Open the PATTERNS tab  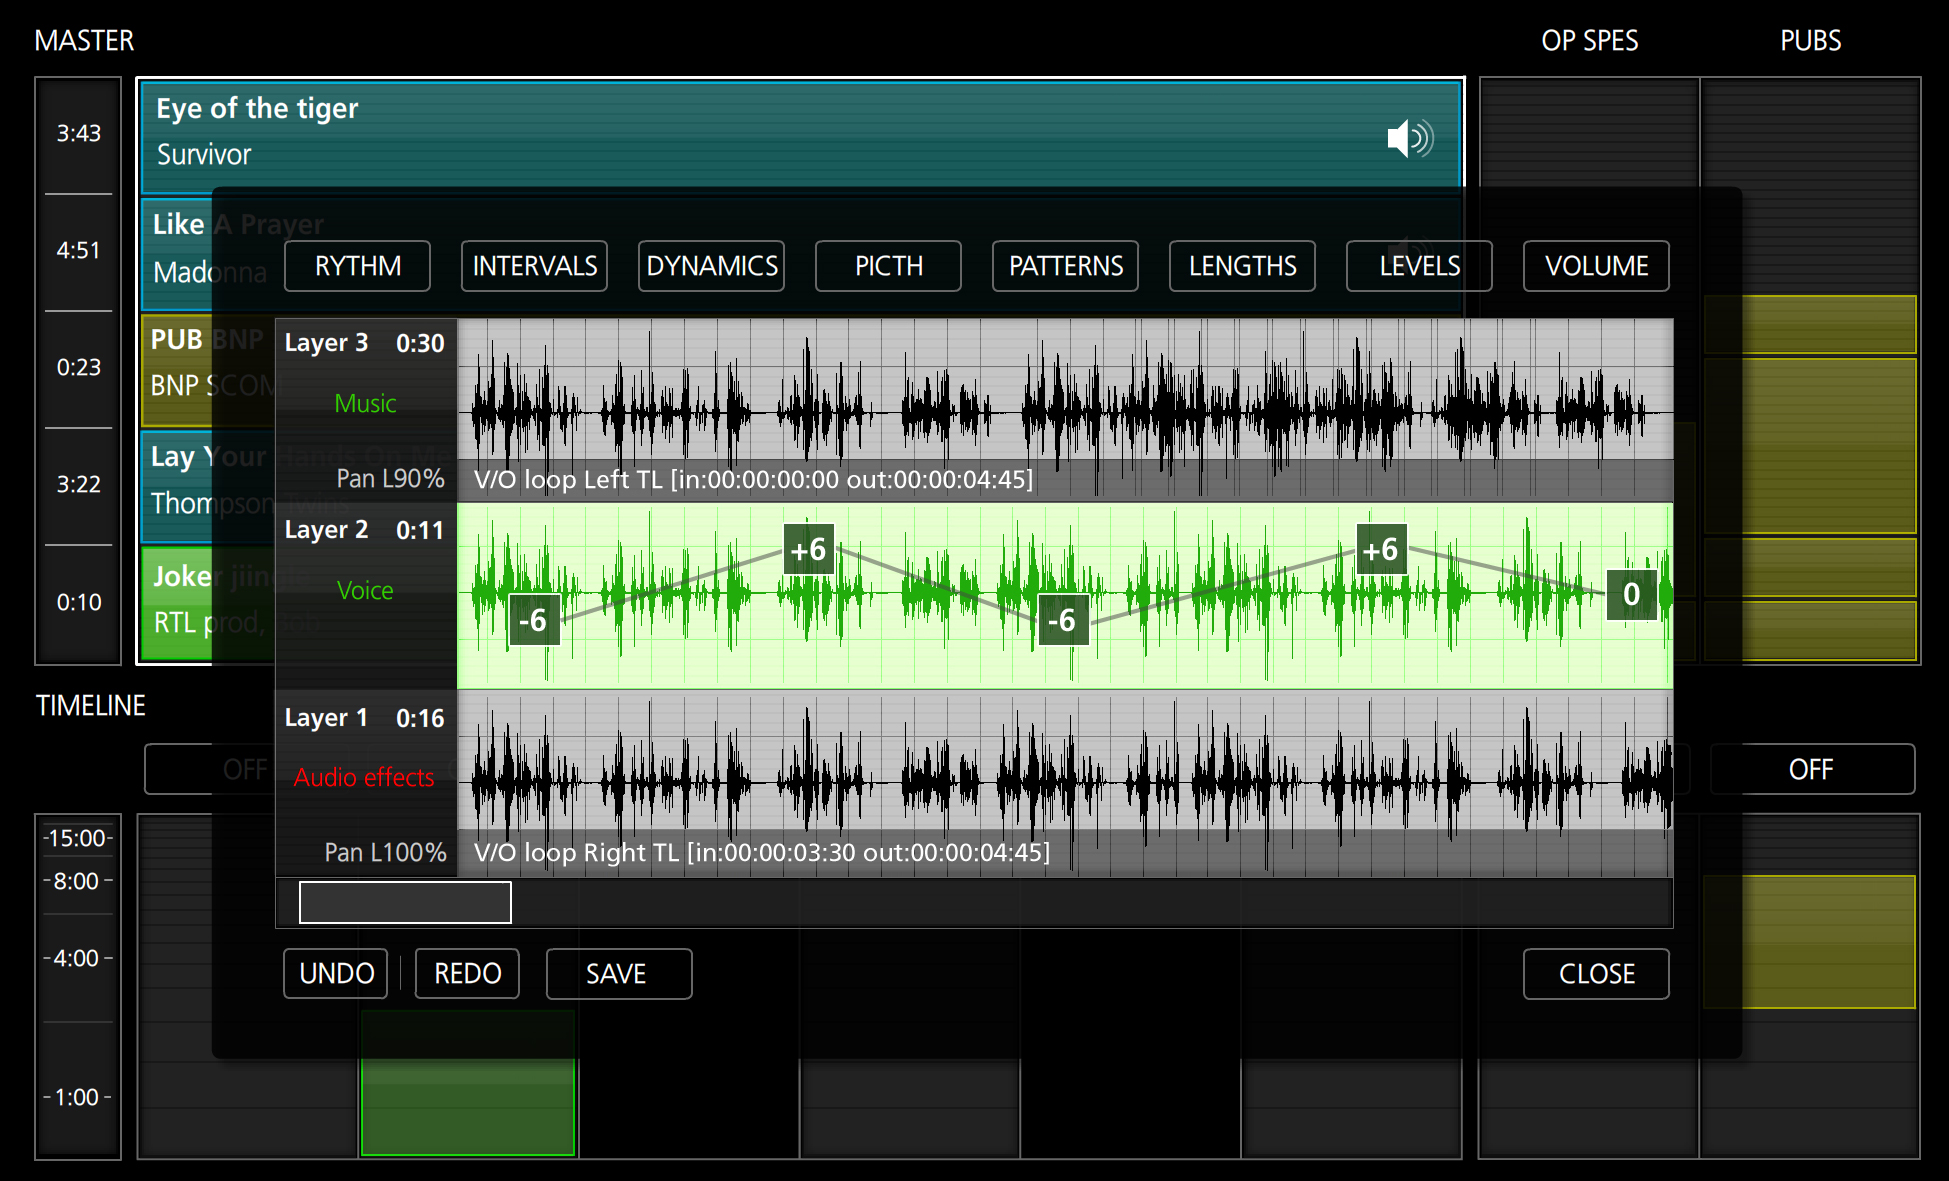pos(1065,266)
